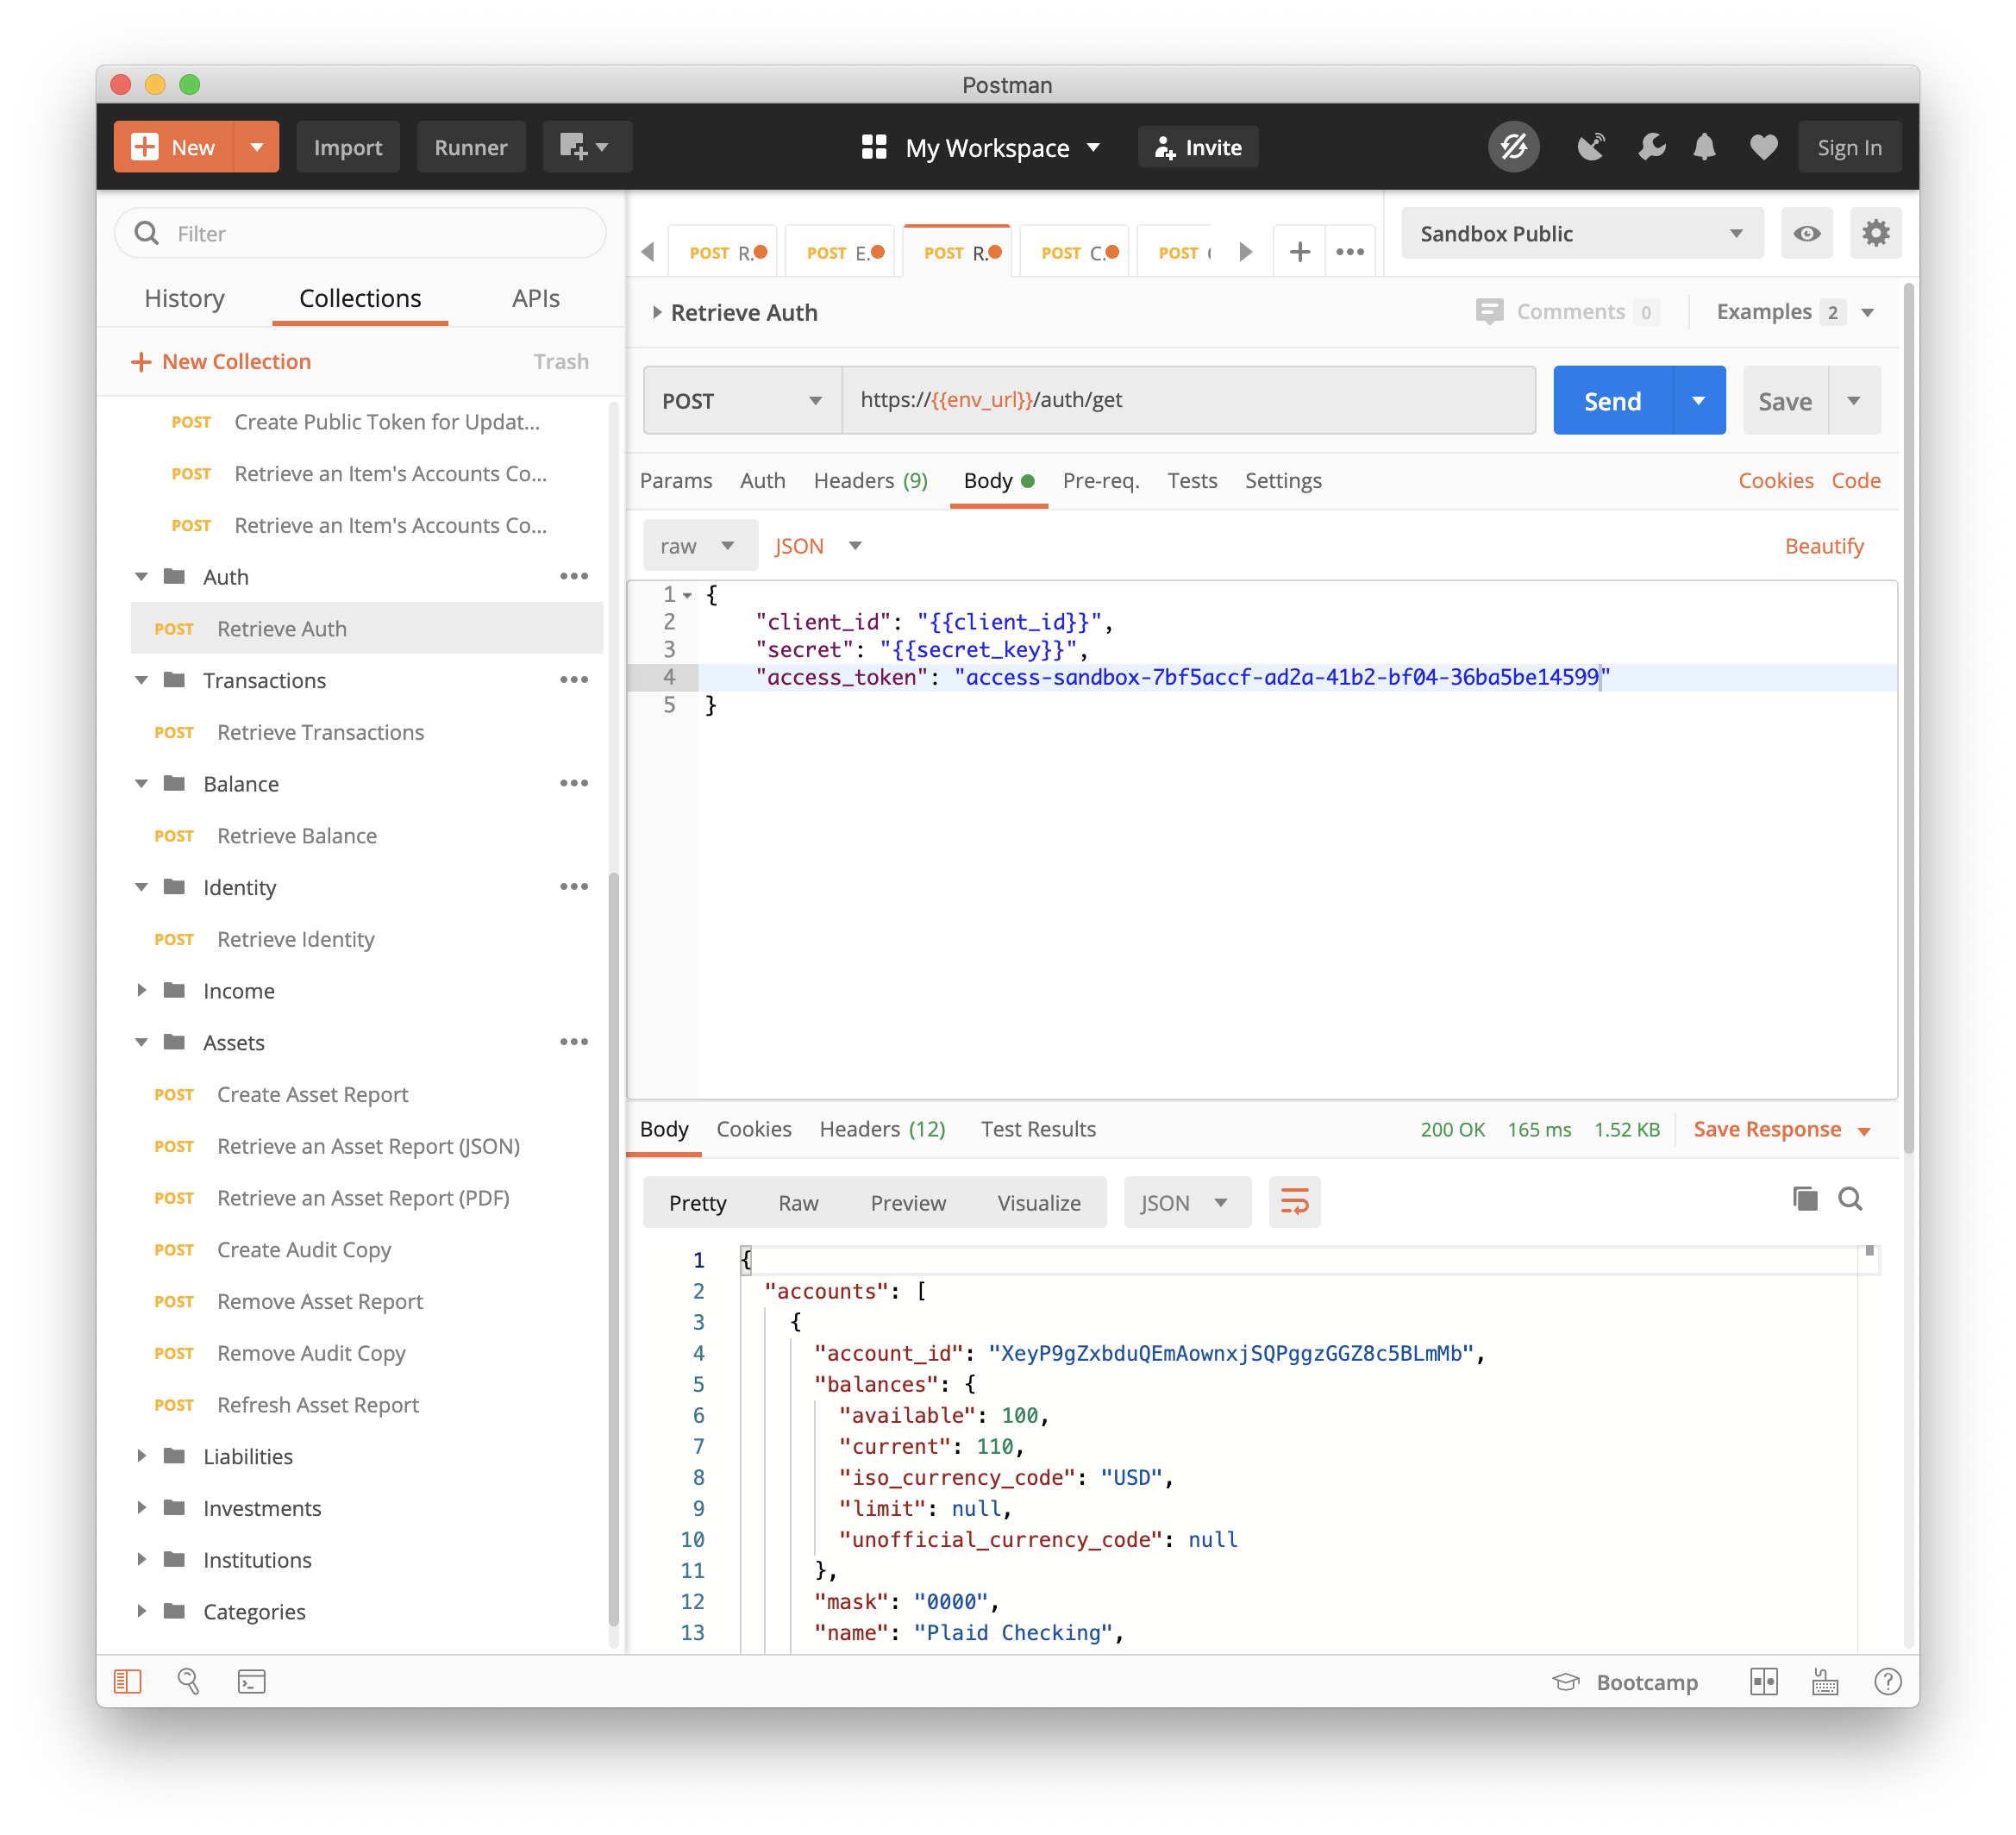The height and width of the screenshot is (1835, 2016).
Task: Open Find and Replace magnifier icon
Action: (x=190, y=1681)
